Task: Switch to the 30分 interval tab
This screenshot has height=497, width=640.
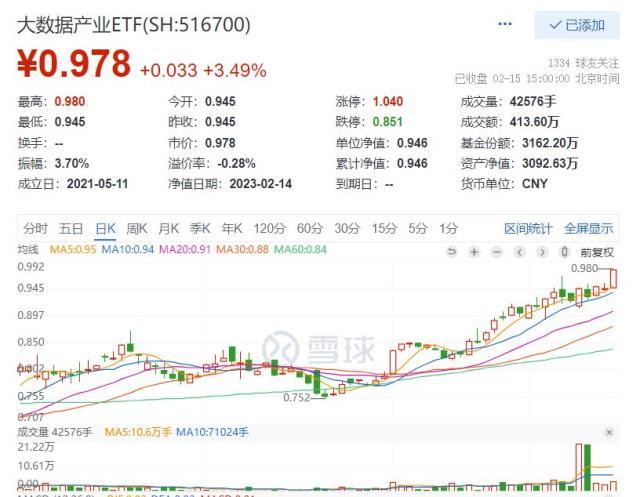Action: pos(347,229)
